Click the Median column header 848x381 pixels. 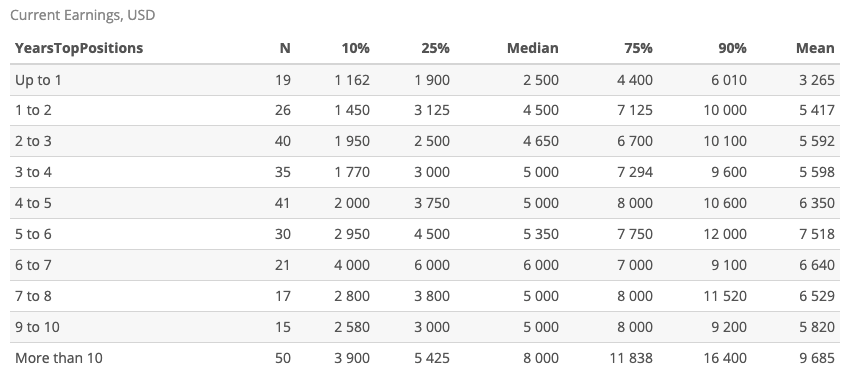pos(533,48)
